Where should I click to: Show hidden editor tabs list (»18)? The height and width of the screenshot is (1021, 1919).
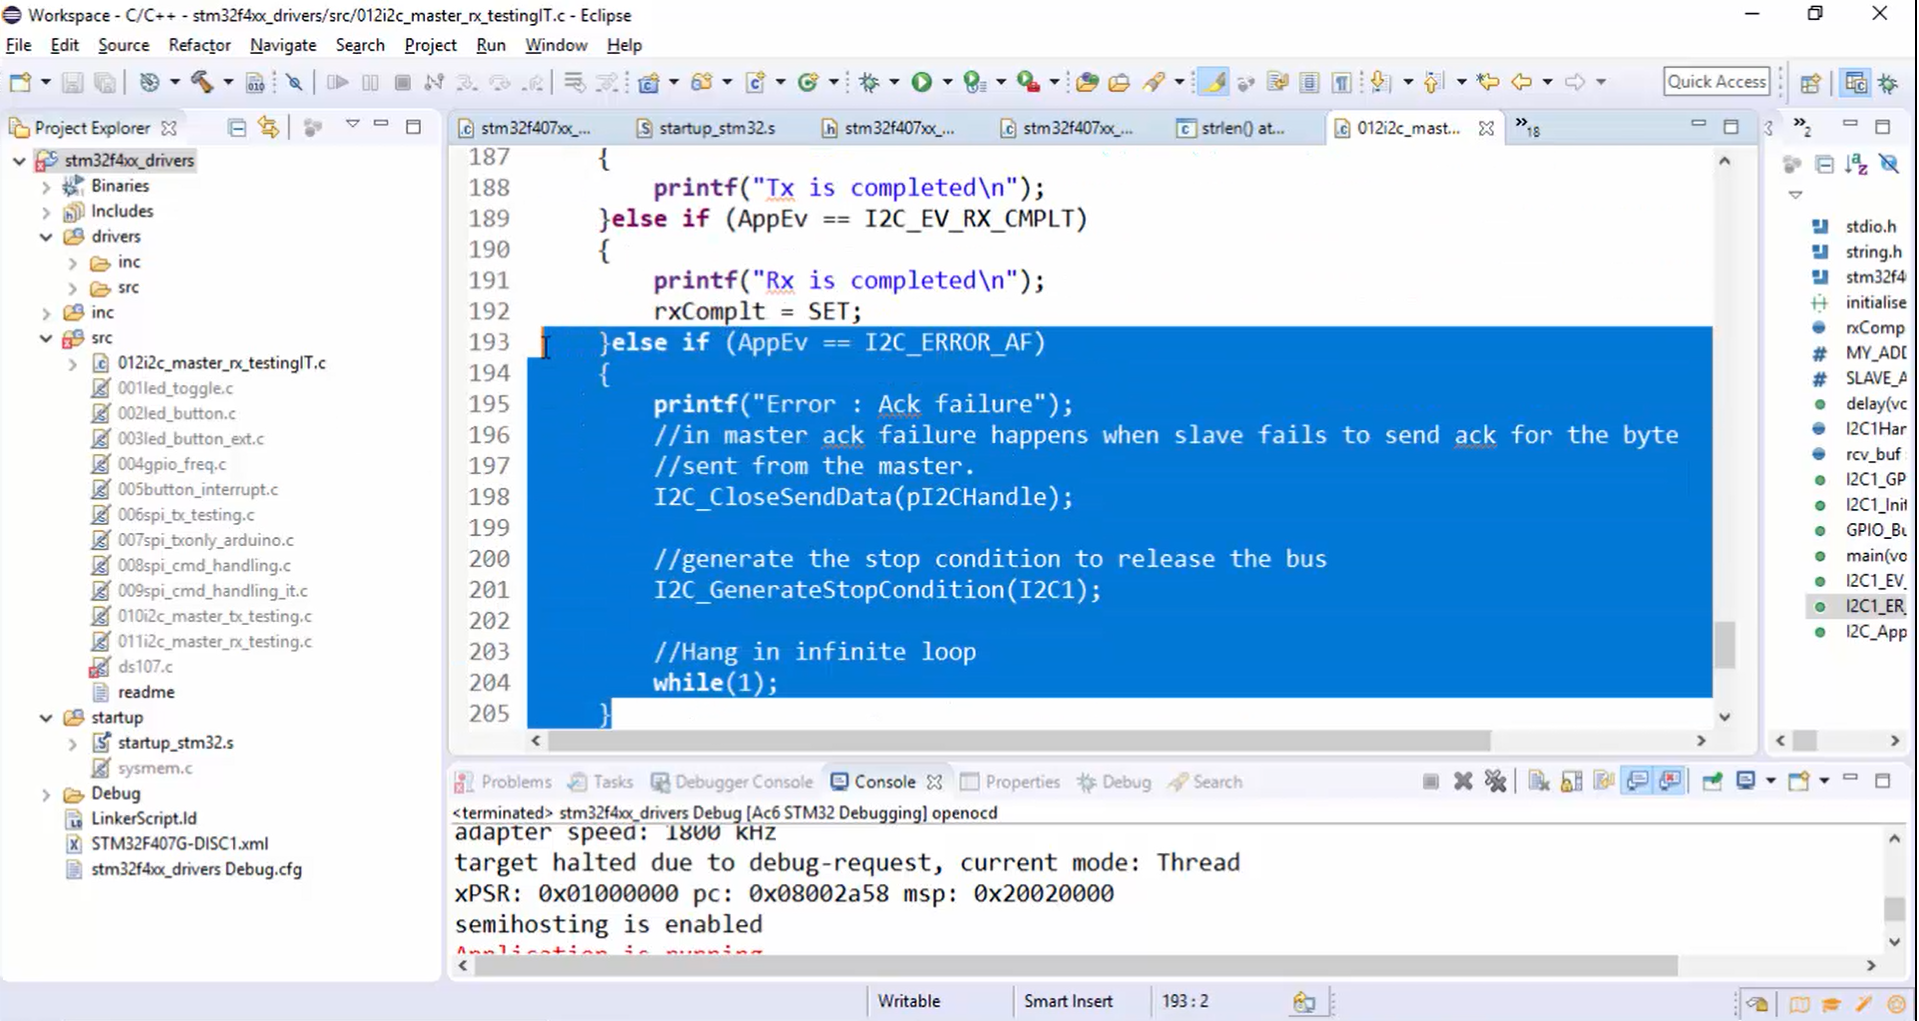1527,127
